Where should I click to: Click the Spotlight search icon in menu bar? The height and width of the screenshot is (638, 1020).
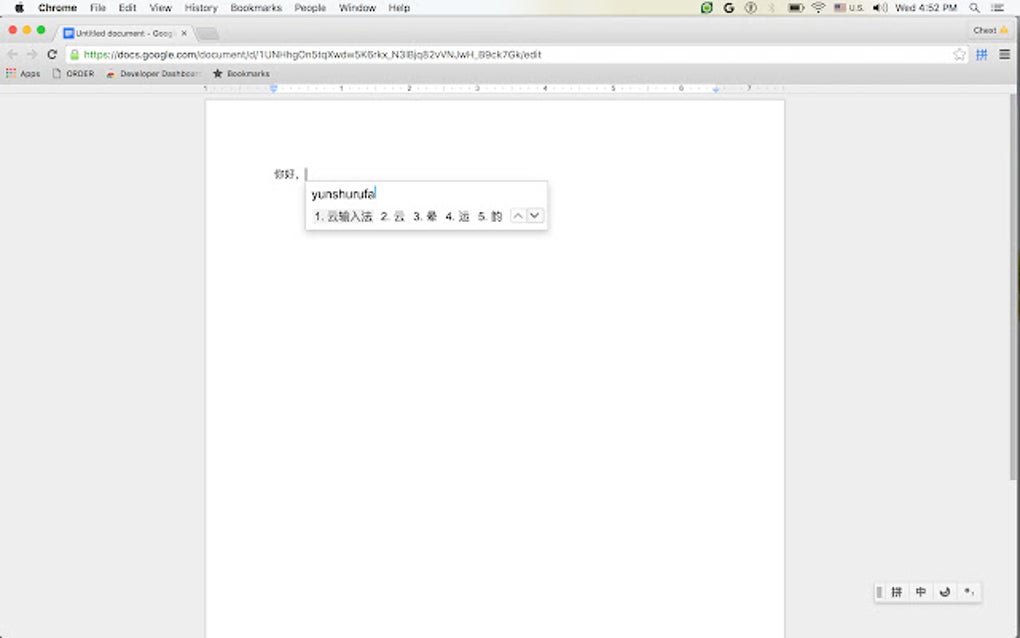pos(973,8)
